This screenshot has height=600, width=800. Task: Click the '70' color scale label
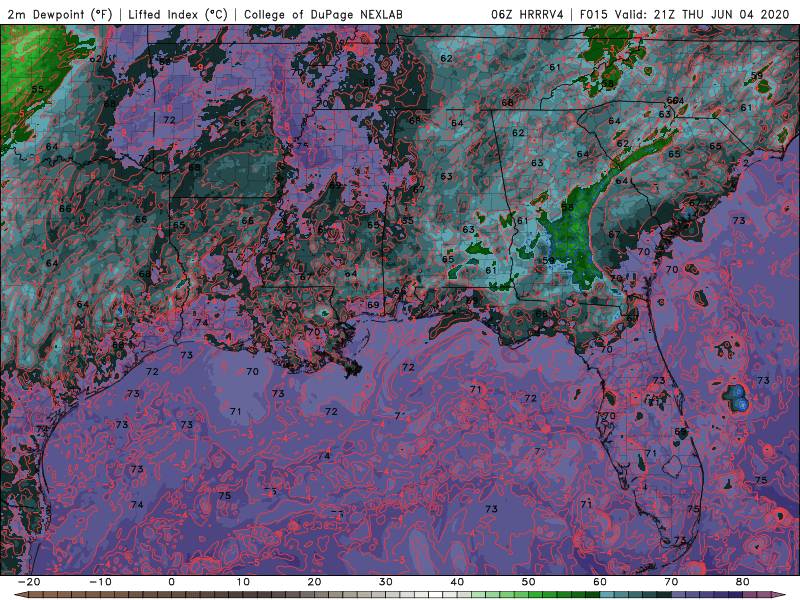[x=671, y=582]
